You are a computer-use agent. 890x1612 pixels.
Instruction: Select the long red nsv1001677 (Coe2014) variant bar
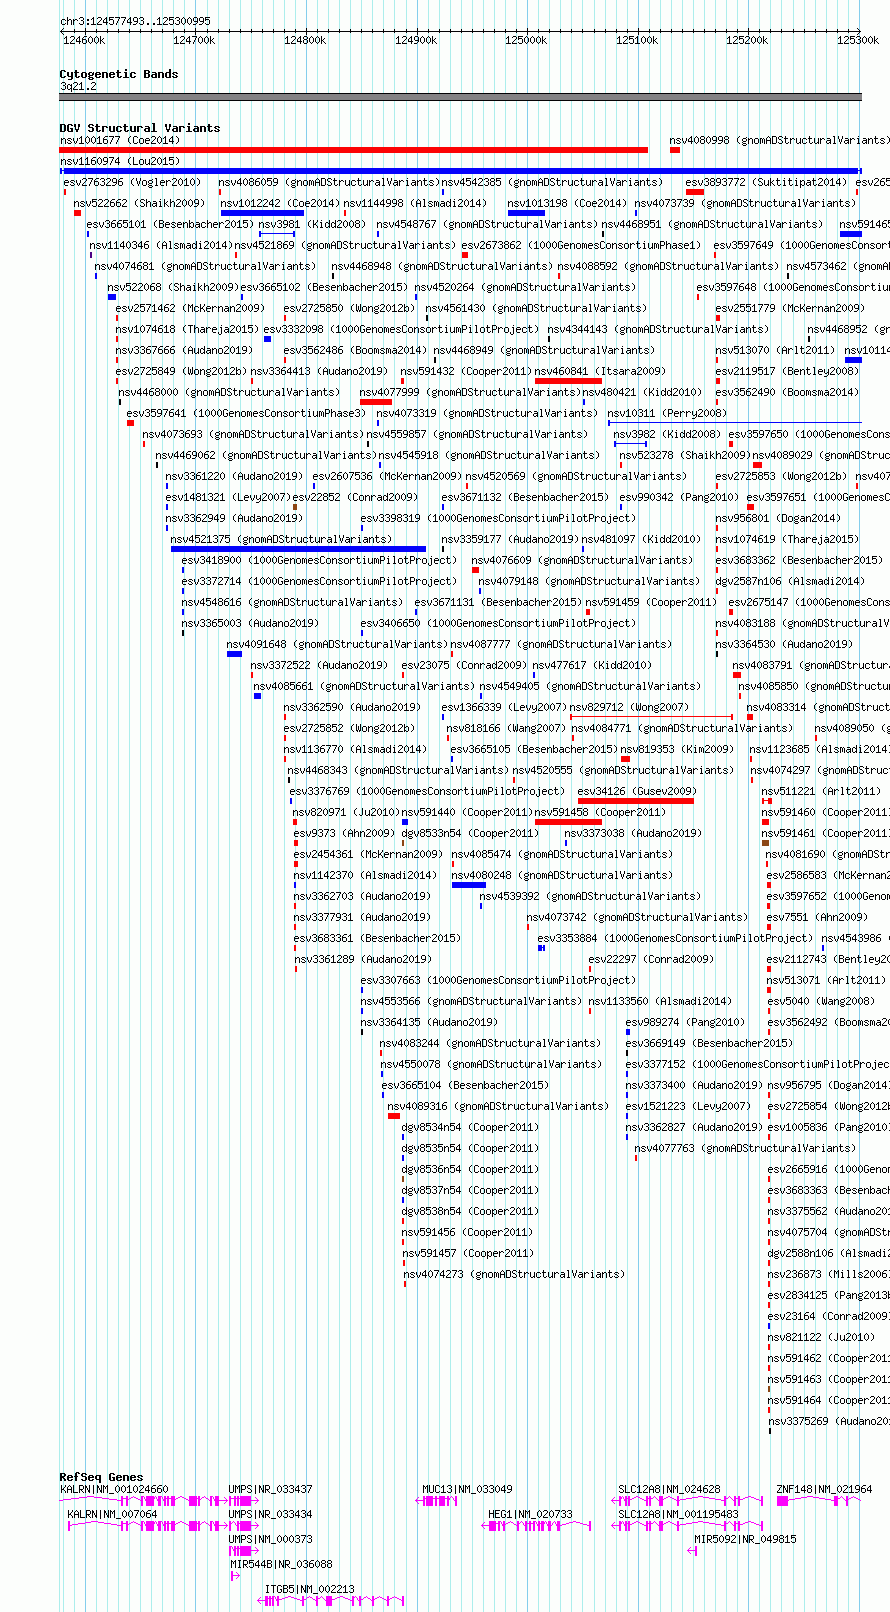354,150
